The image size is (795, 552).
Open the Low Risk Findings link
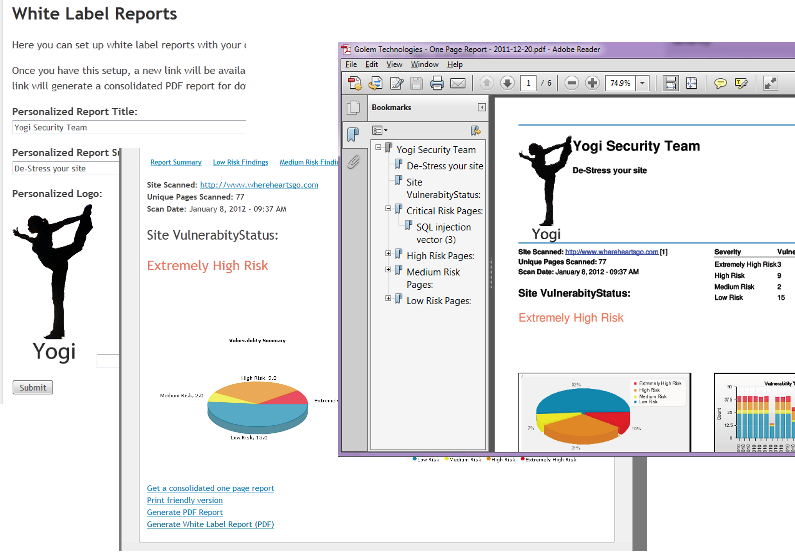pyautogui.click(x=240, y=162)
